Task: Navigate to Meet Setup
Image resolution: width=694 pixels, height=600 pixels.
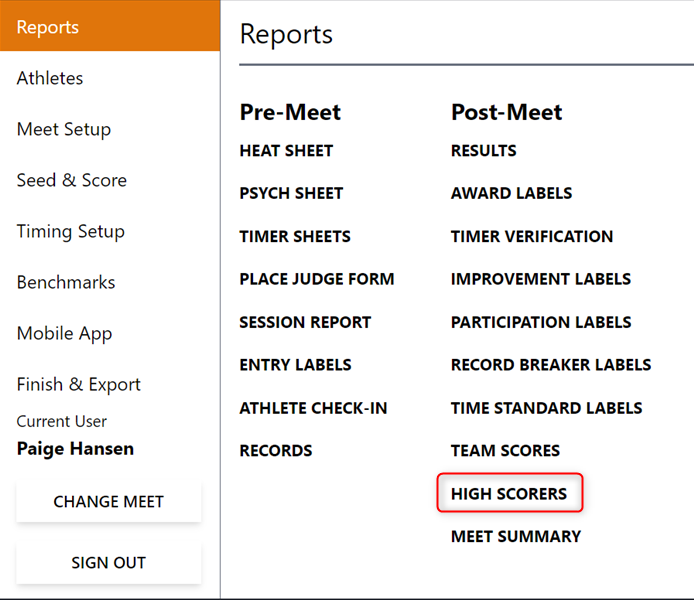Action: pos(64,129)
